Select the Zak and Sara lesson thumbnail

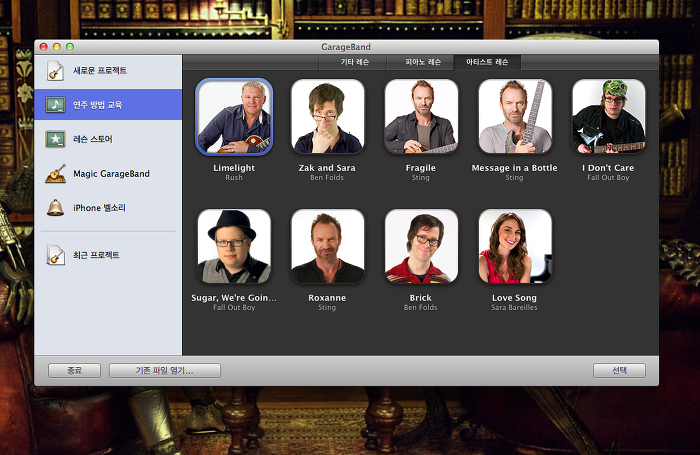click(328, 117)
